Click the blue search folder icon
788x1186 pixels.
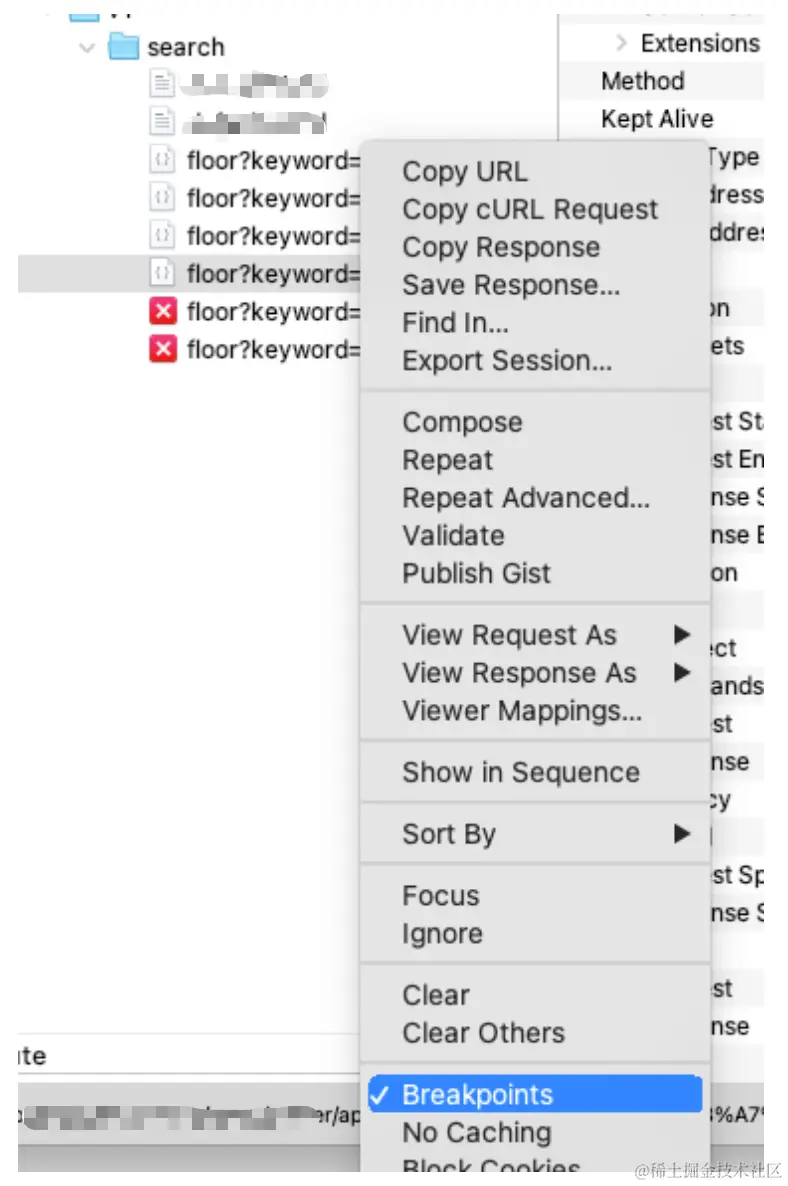point(122,46)
